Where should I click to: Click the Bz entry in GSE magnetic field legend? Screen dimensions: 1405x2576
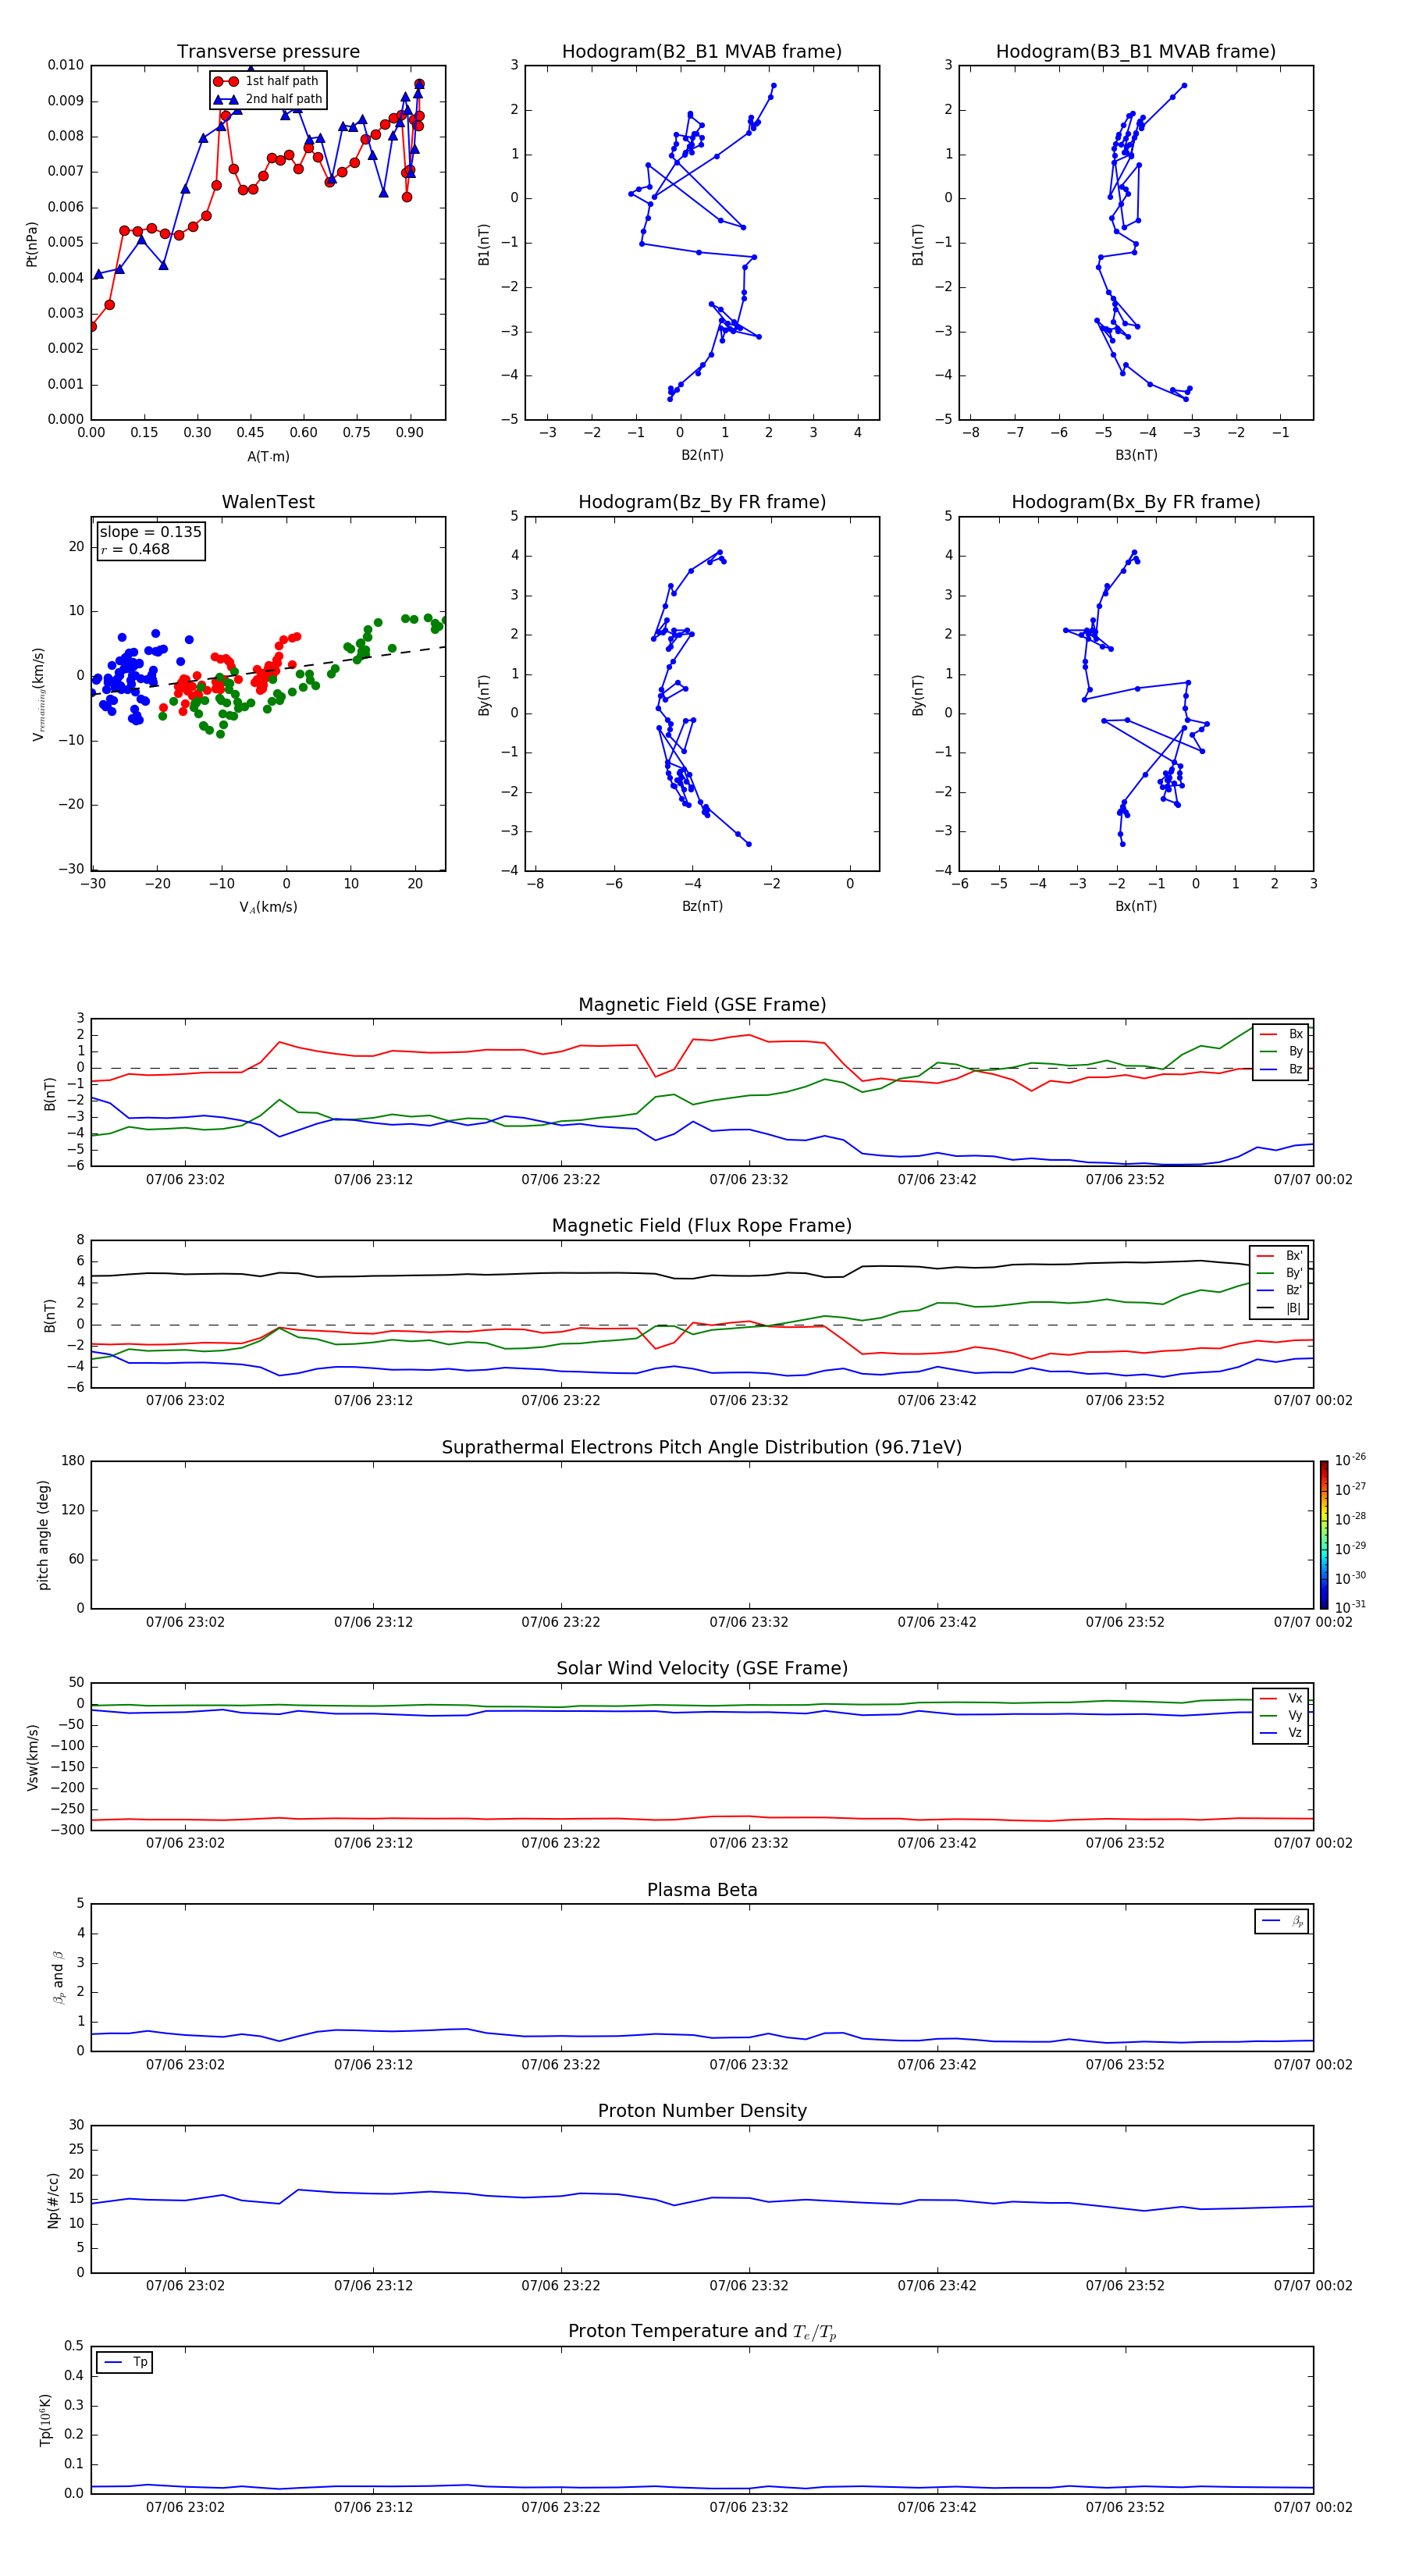point(1281,1069)
